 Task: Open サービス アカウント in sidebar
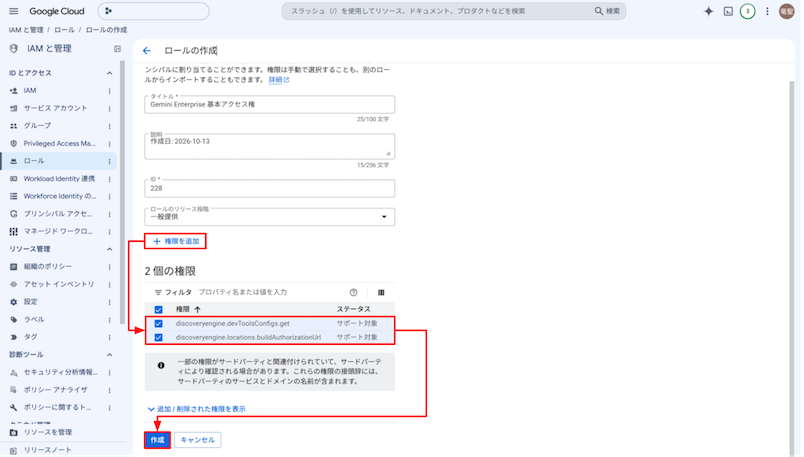point(55,108)
